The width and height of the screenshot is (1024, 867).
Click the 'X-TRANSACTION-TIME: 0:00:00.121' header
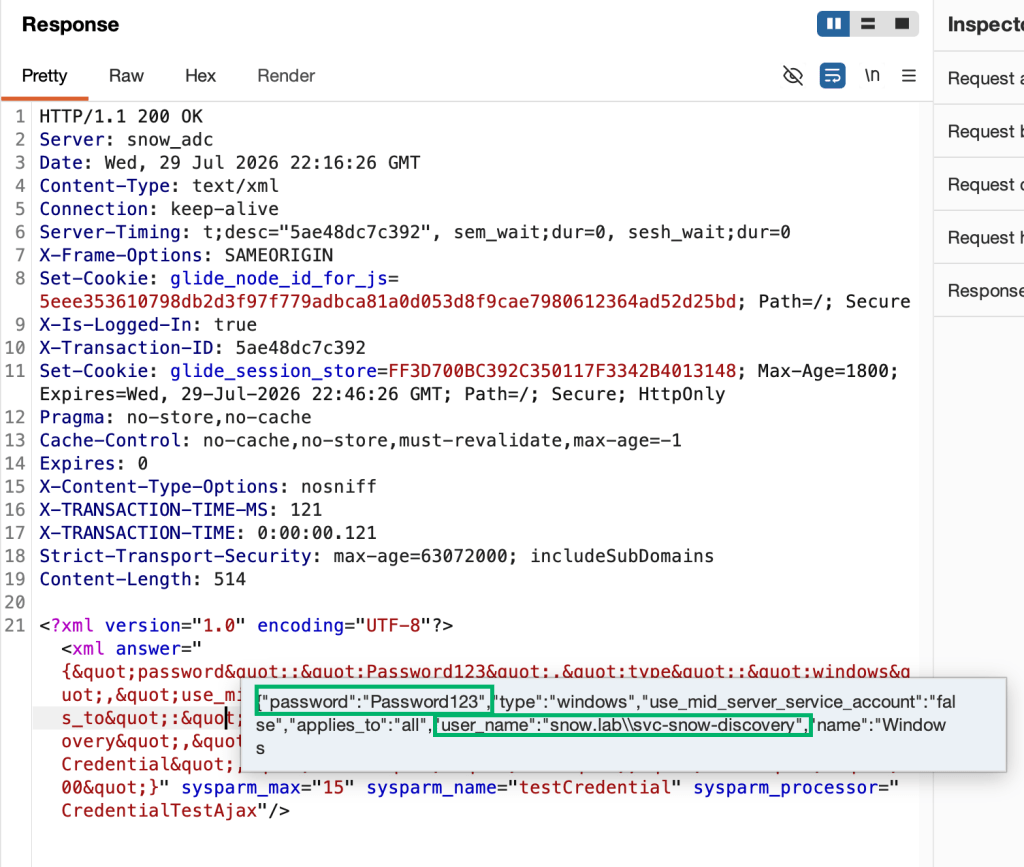(208, 533)
